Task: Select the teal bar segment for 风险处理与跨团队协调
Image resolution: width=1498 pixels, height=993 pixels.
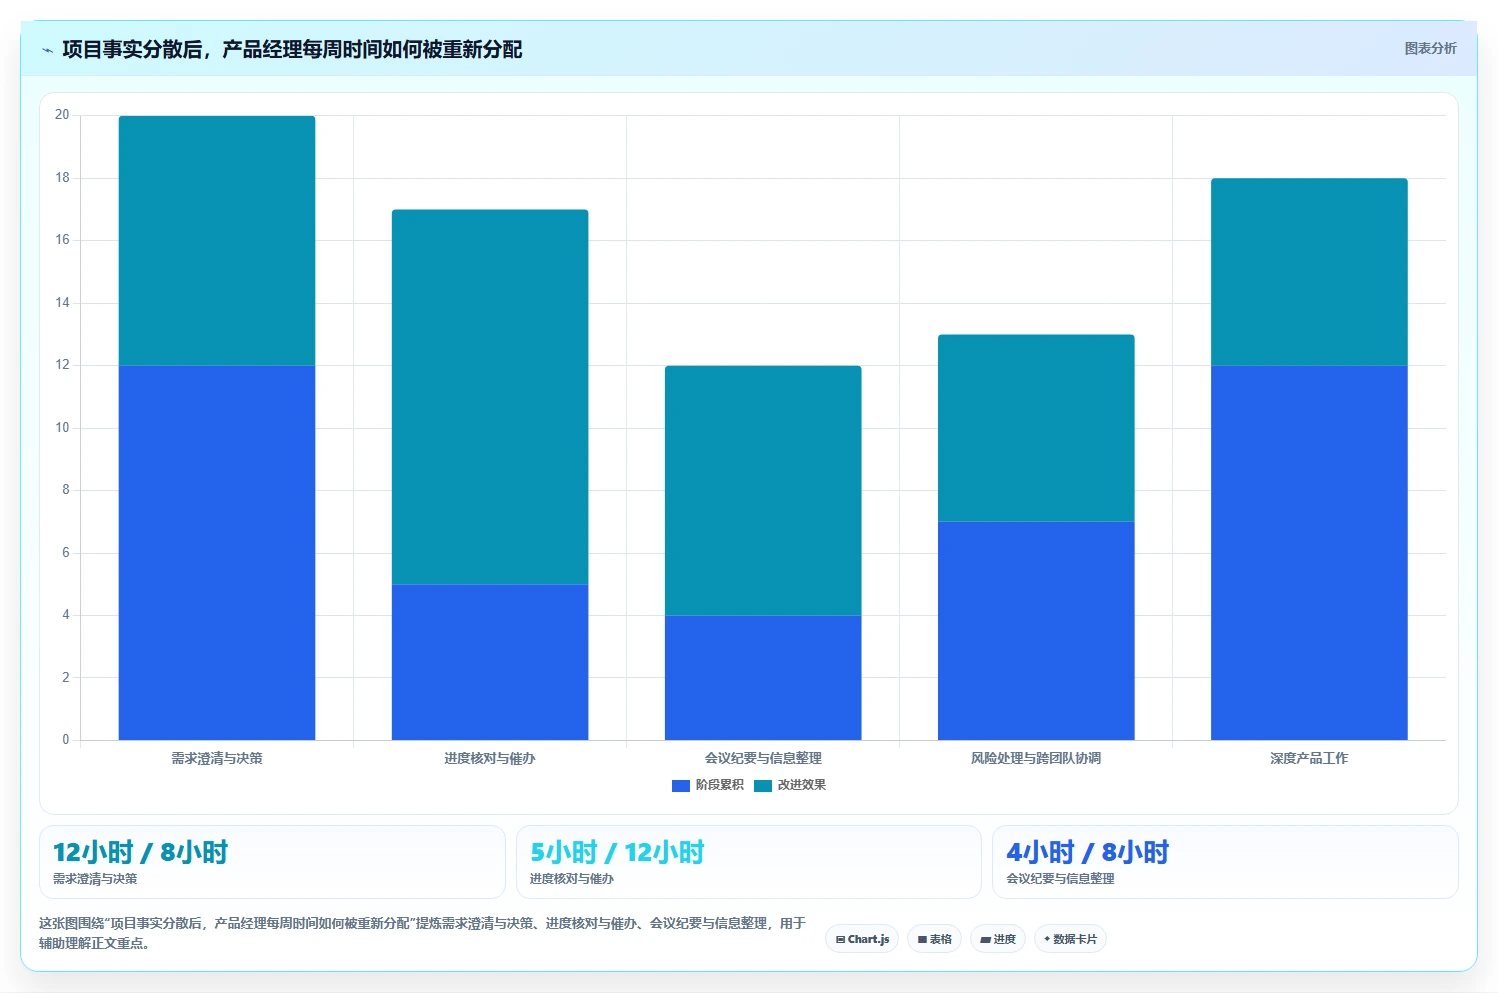Action: coord(1036,428)
